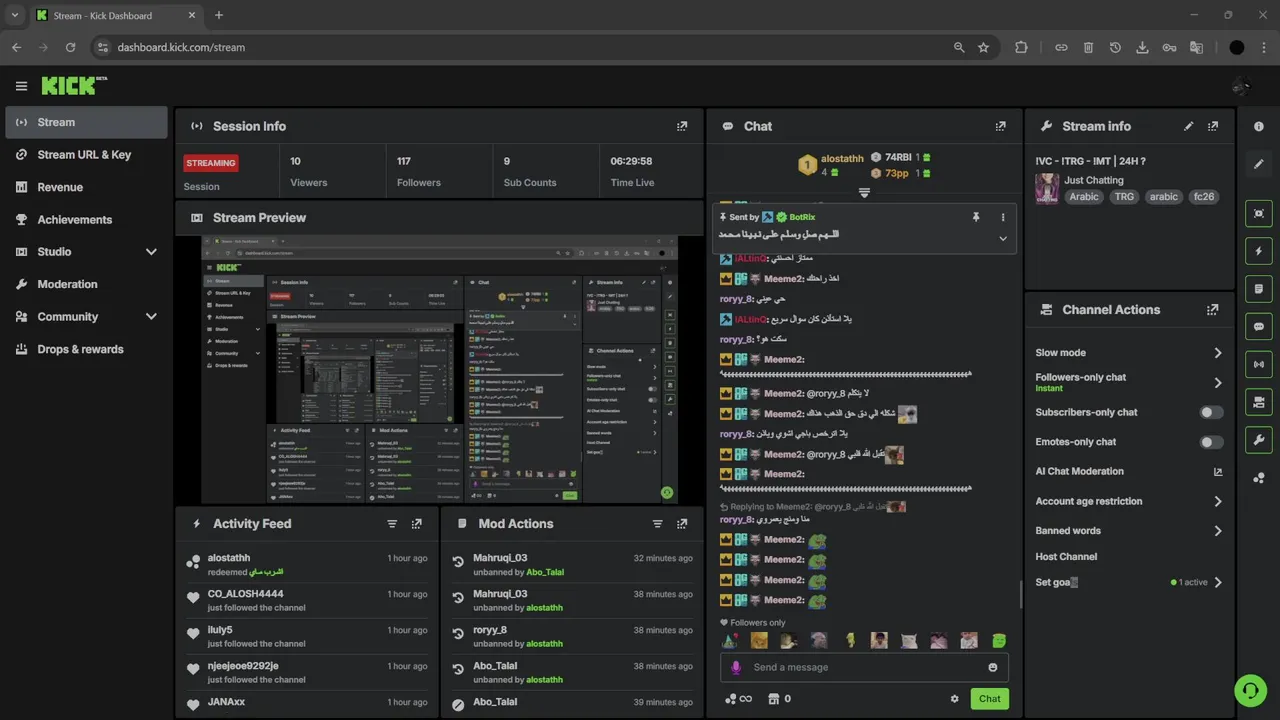Select Stream in the sidebar
The height and width of the screenshot is (720, 1280).
coord(86,122)
